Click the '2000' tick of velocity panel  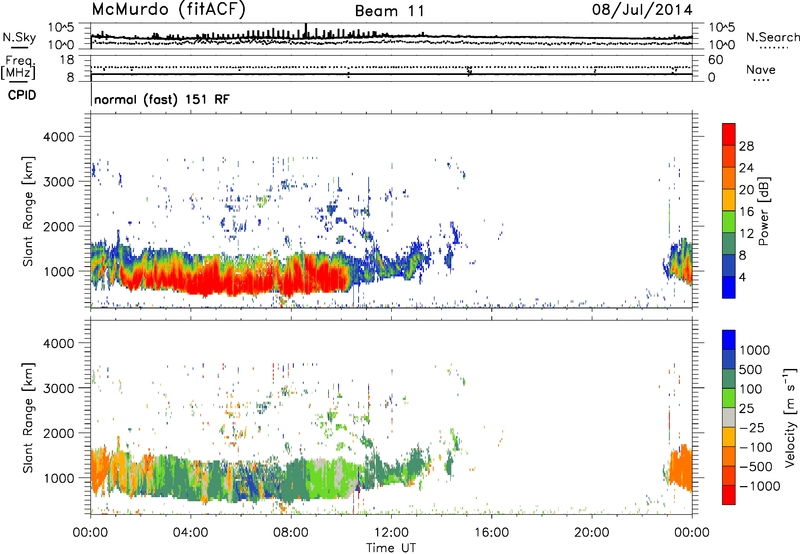point(59,433)
